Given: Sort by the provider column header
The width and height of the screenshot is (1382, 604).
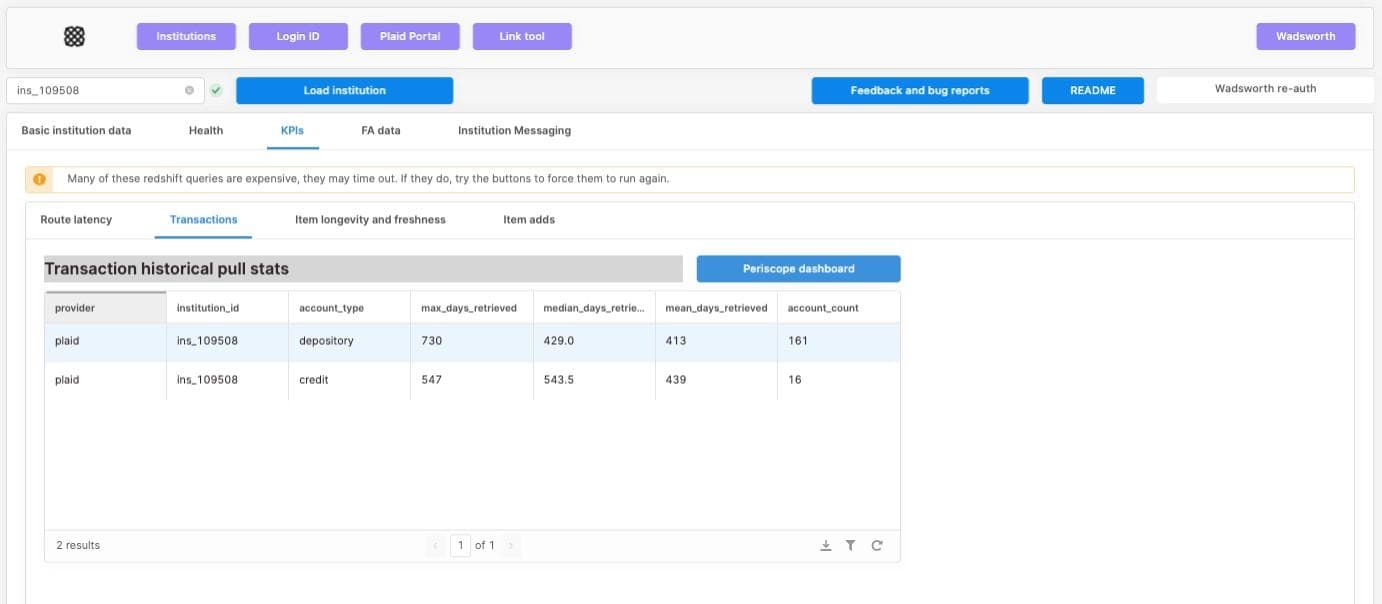Looking at the screenshot, I should pos(105,308).
